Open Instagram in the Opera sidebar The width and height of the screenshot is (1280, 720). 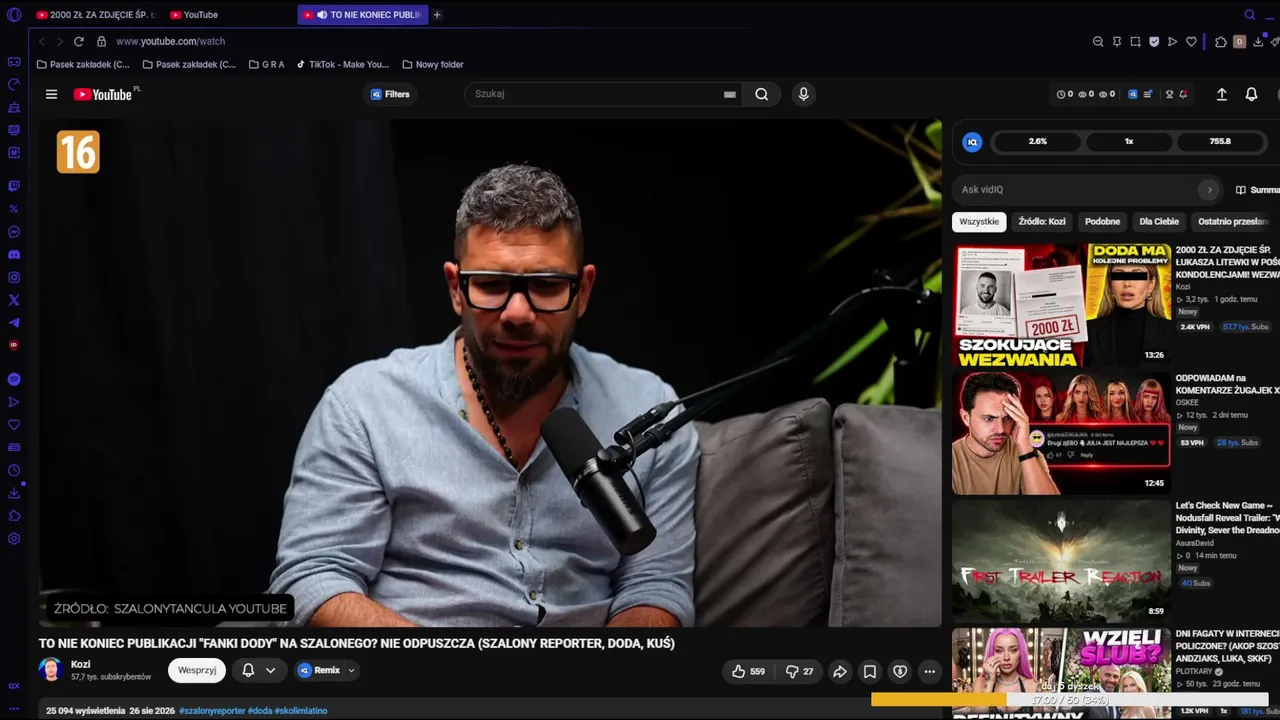(x=14, y=278)
